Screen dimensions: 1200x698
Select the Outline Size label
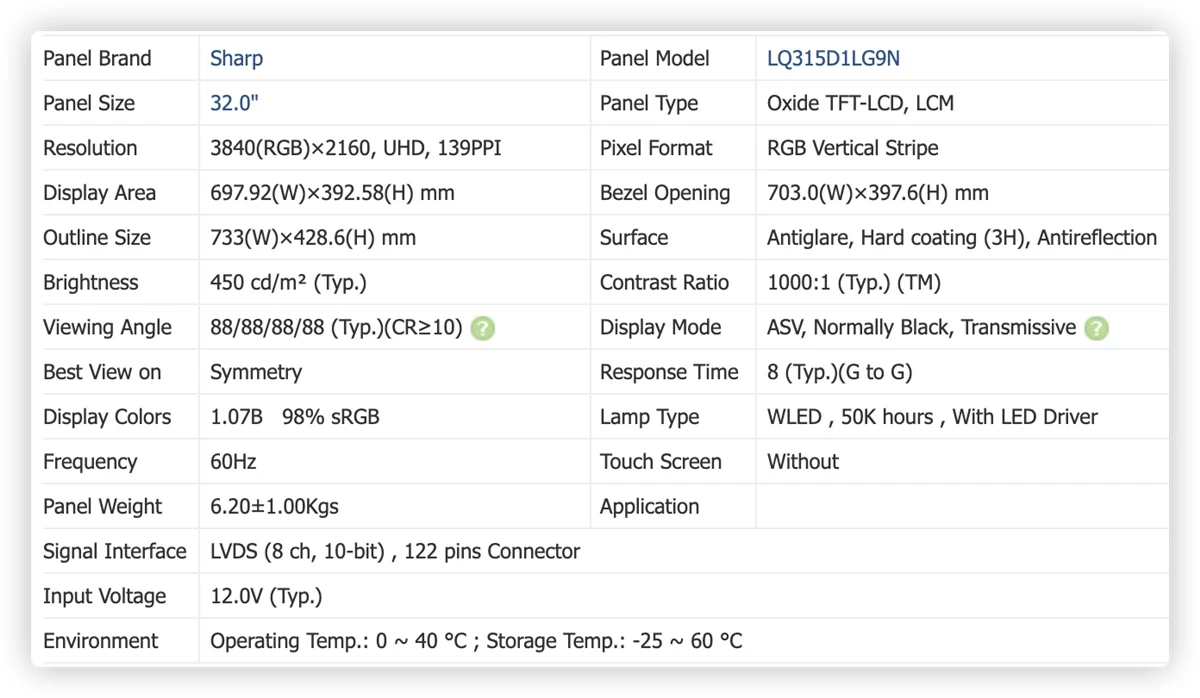point(97,238)
